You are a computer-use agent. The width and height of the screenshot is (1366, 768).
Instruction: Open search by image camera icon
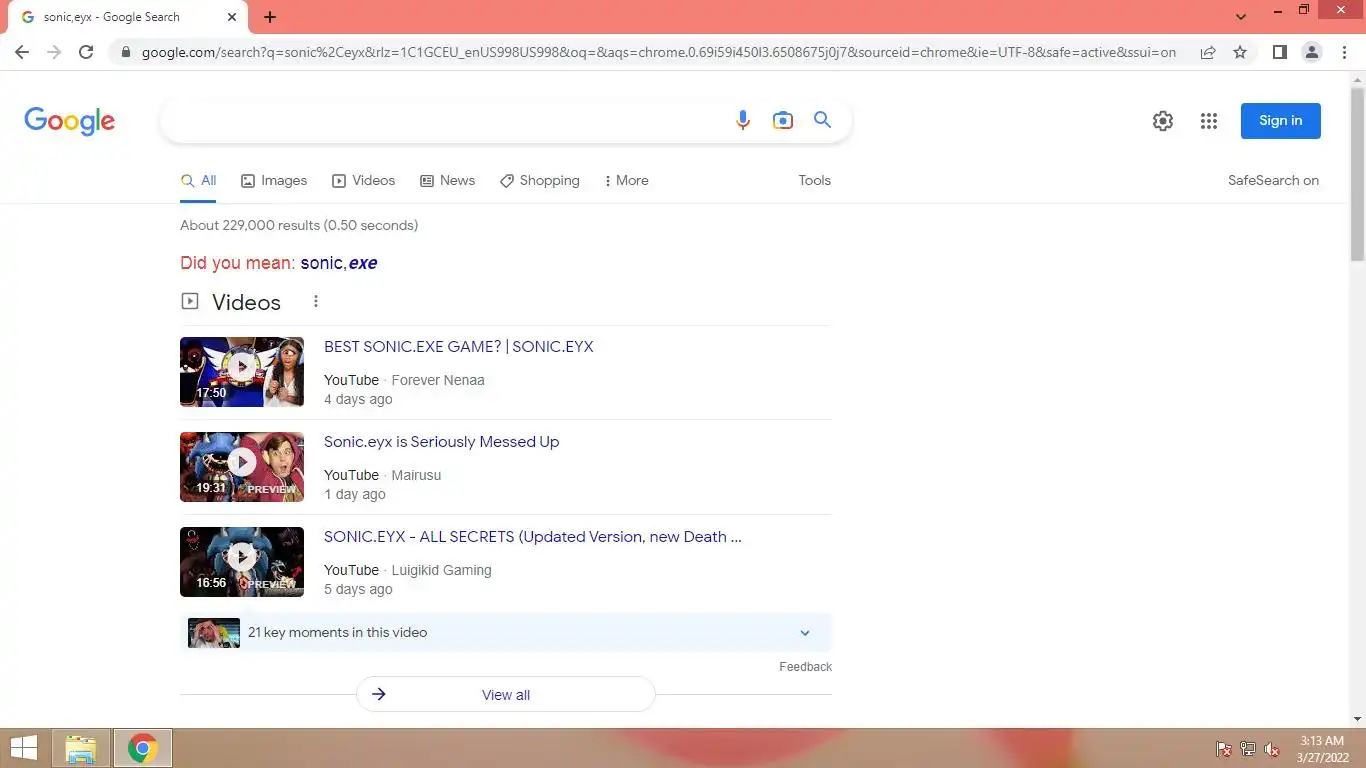click(x=783, y=121)
